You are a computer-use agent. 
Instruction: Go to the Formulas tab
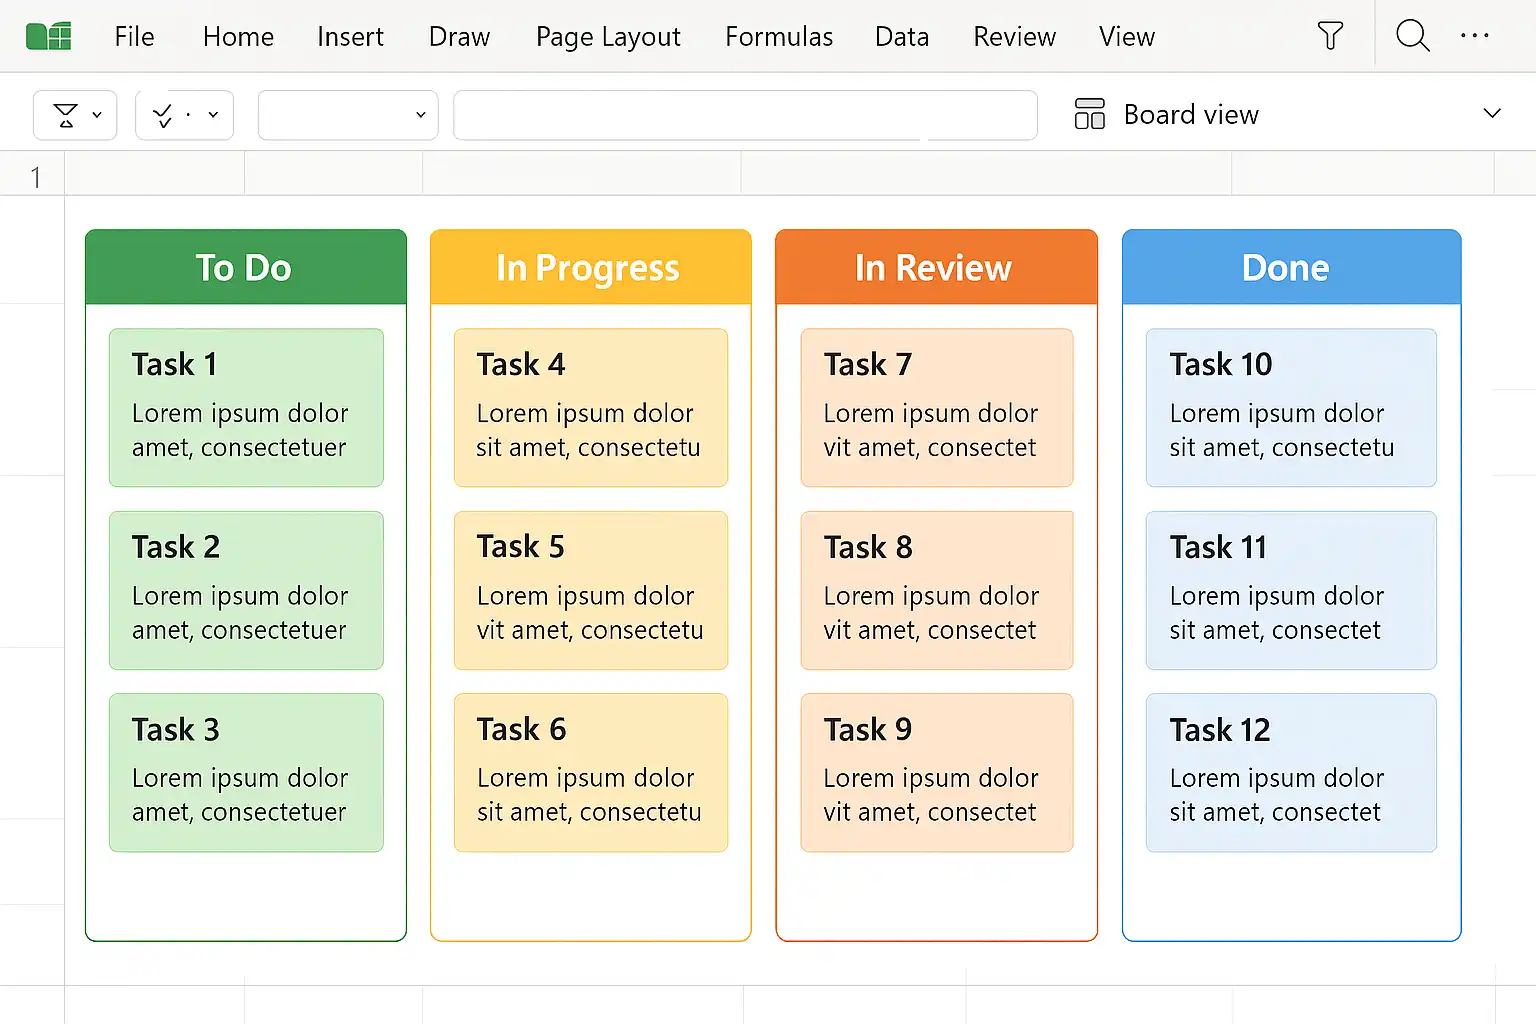[779, 37]
